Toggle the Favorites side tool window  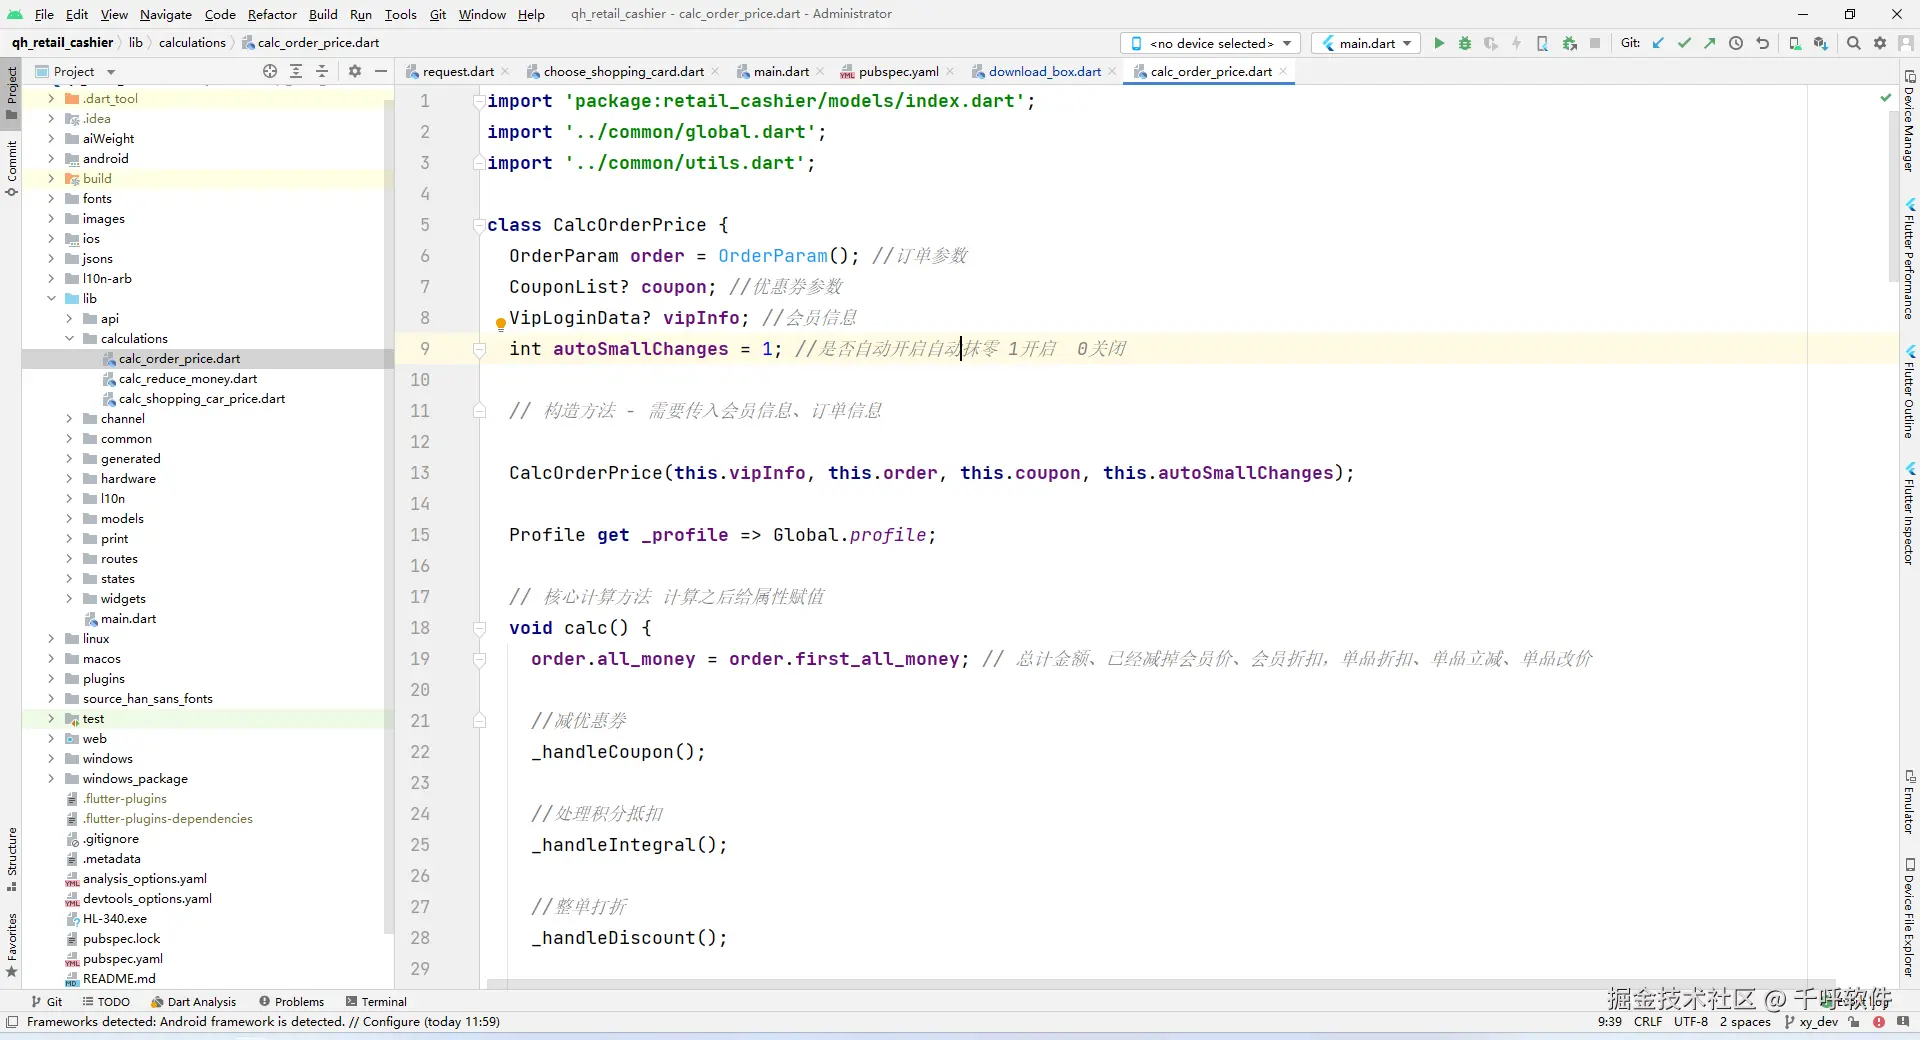click(11, 945)
